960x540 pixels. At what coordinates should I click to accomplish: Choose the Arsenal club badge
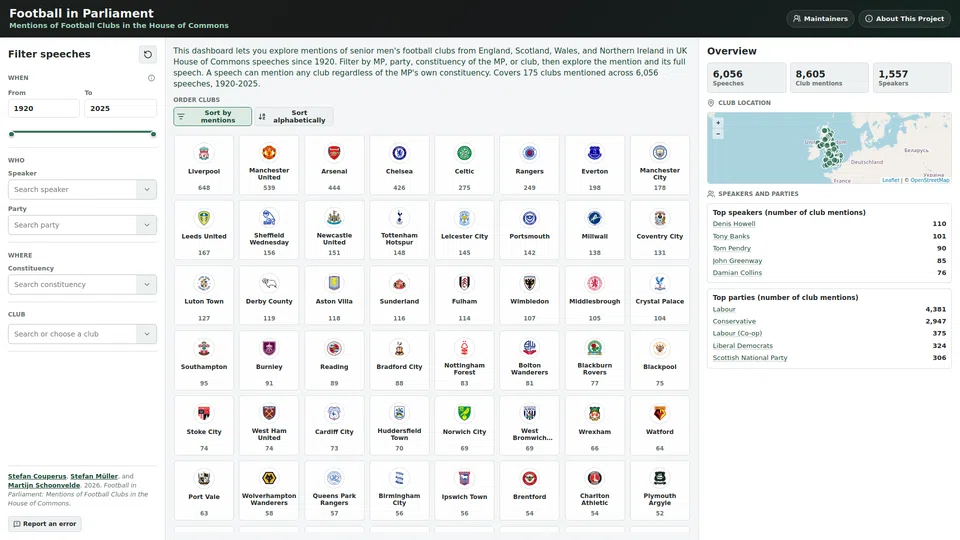(x=334, y=152)
